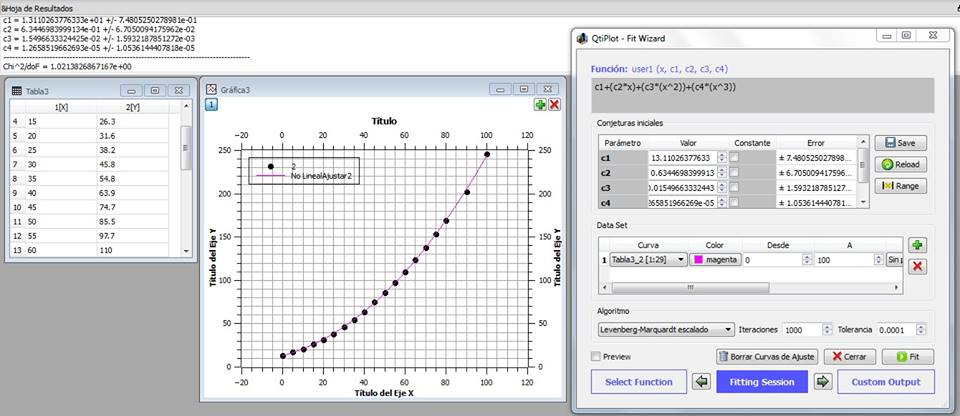Adjust the Iteraciones stepper
The width and height of the screenshot is (960, 416).
pyautogui.click(x=827, y=330)
